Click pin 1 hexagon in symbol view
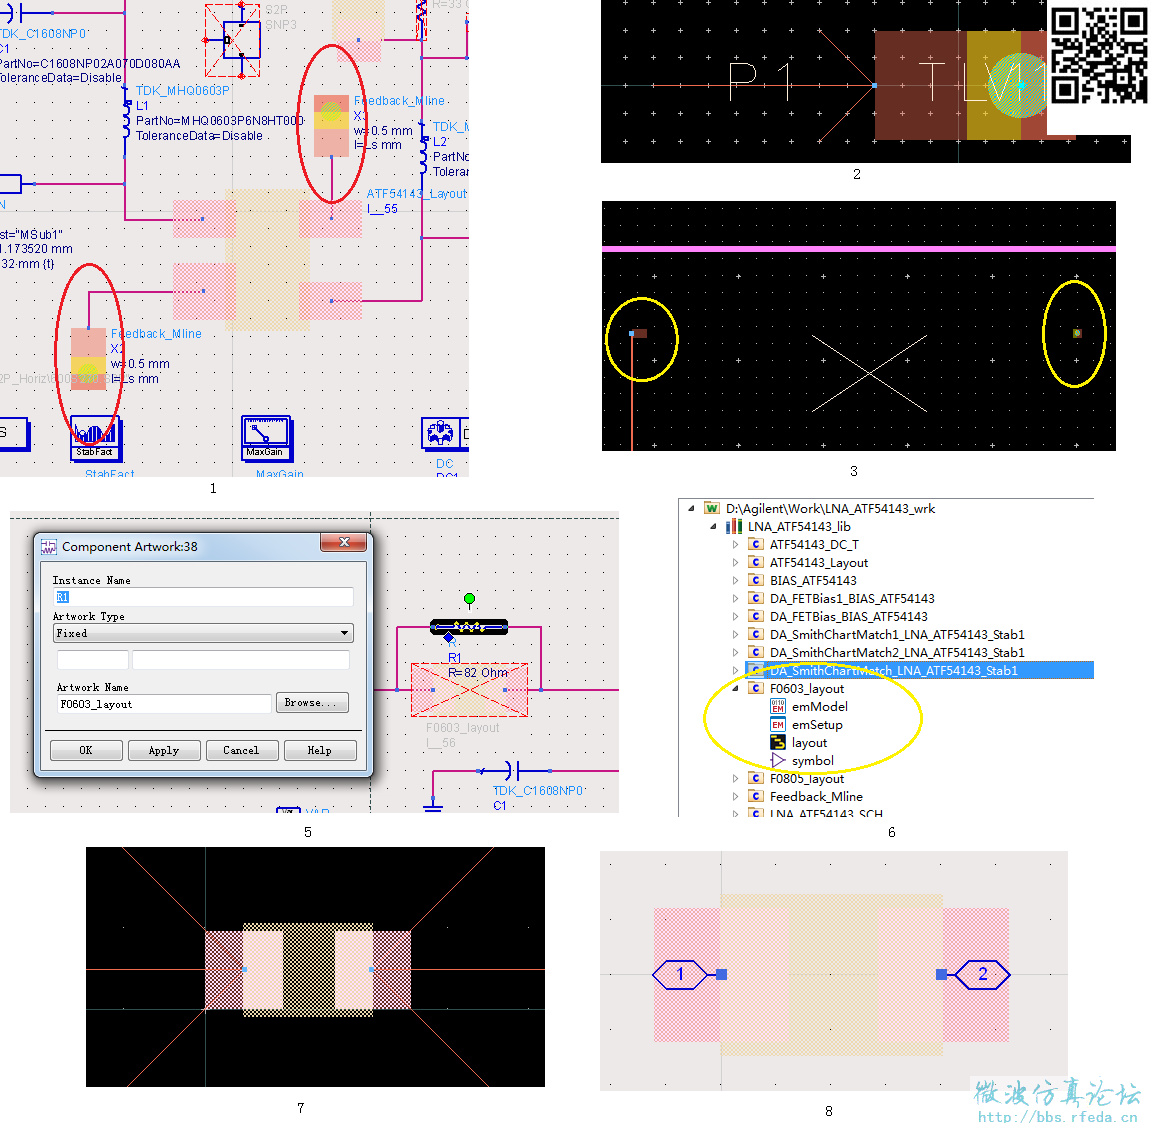Image resolution: width=1153 pixels, height=1133 pixels. pos(680,974)
